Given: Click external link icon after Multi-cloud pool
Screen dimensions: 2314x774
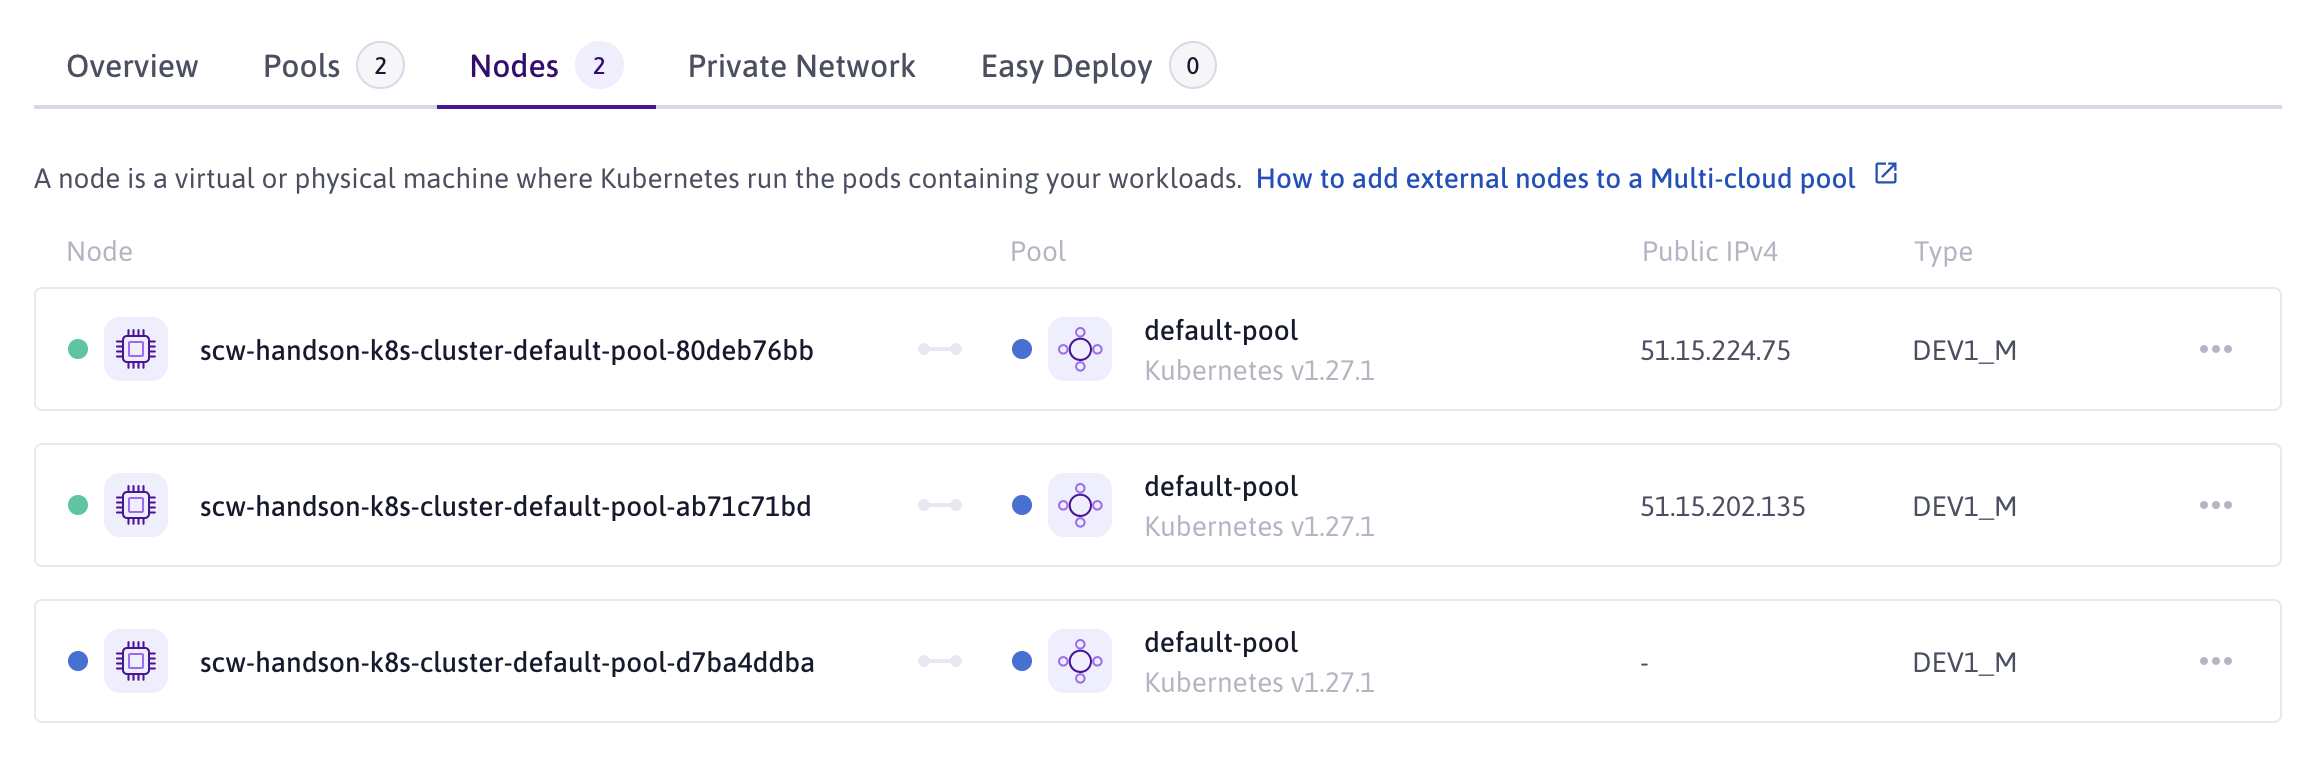Looking at the screenshot, I should pyautogui.click(x=1885, y=174).
